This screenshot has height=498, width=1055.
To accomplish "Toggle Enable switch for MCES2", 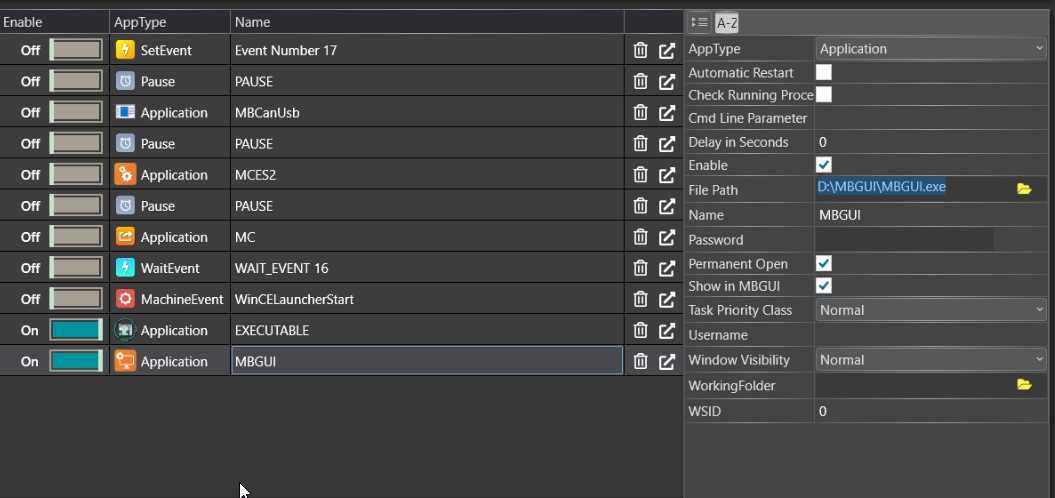I will pyautogui.click(x=76, y=175).
